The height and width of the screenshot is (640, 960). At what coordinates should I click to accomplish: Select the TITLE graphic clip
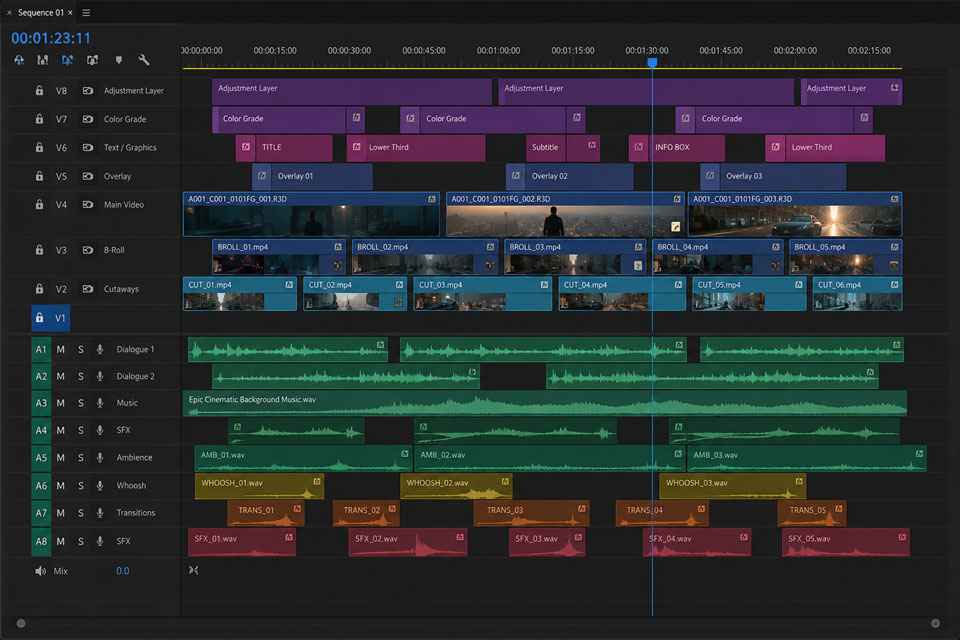[x=284, y=148]
